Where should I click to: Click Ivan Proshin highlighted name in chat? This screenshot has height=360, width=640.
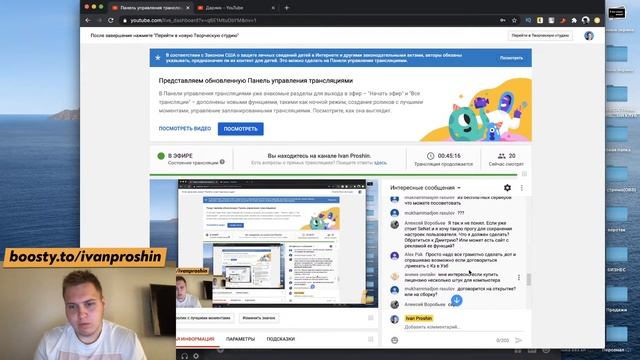pos(418,318)
